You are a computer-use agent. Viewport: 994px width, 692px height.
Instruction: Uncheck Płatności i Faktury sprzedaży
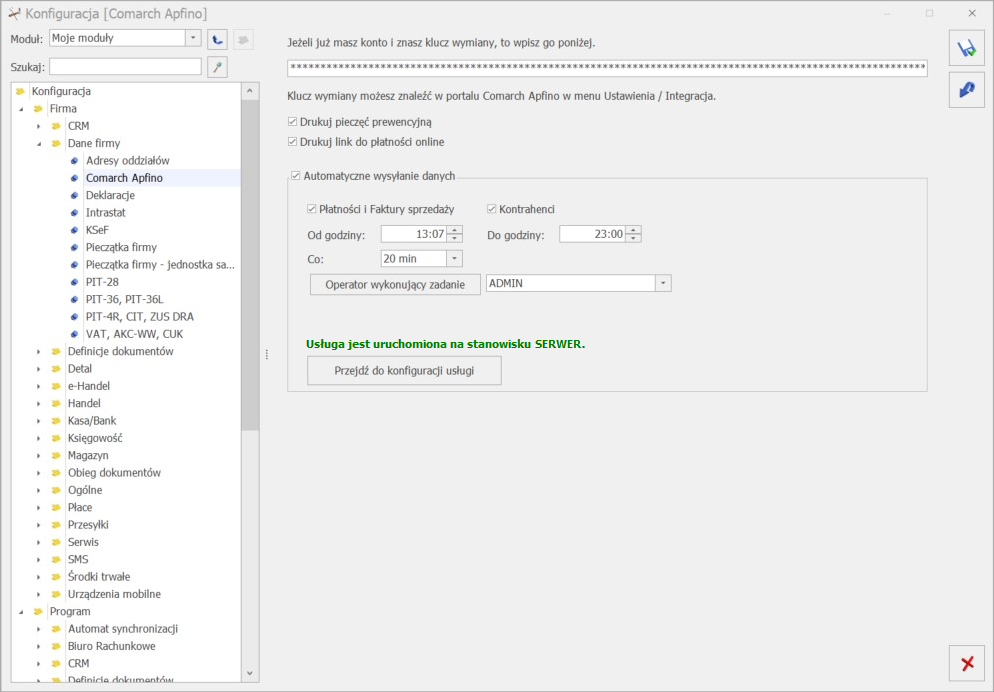click(311, 209)
